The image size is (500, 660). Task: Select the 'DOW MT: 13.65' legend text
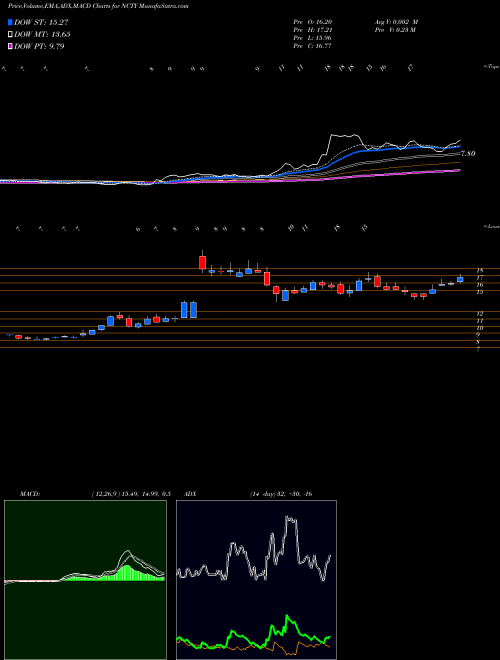[42, 35]
